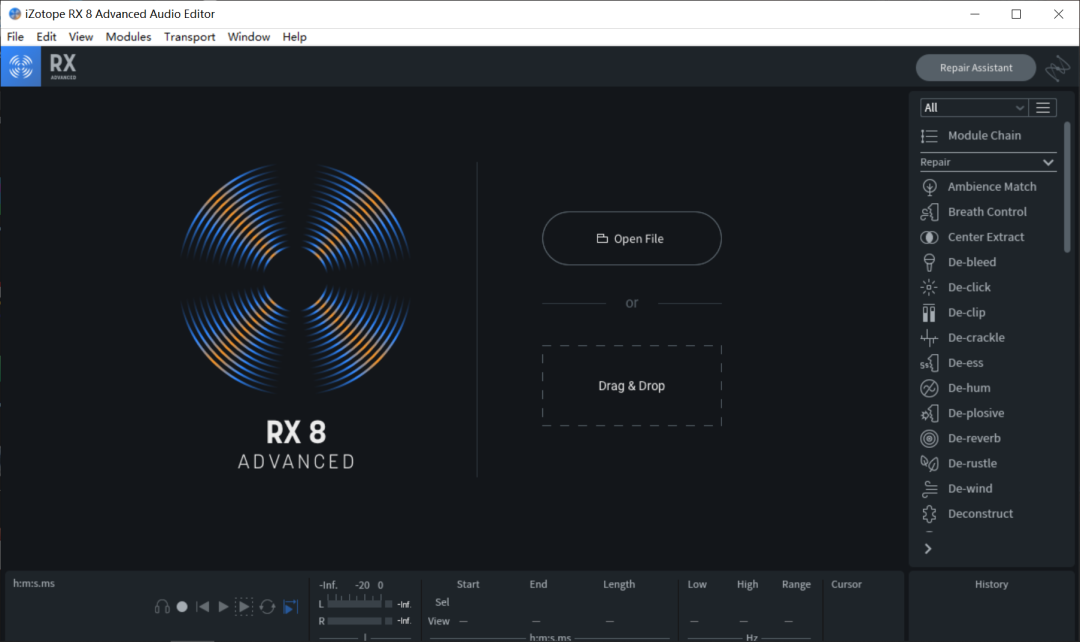Click the Sel row label
1080x642 pixels.
(x=442, y=602)
